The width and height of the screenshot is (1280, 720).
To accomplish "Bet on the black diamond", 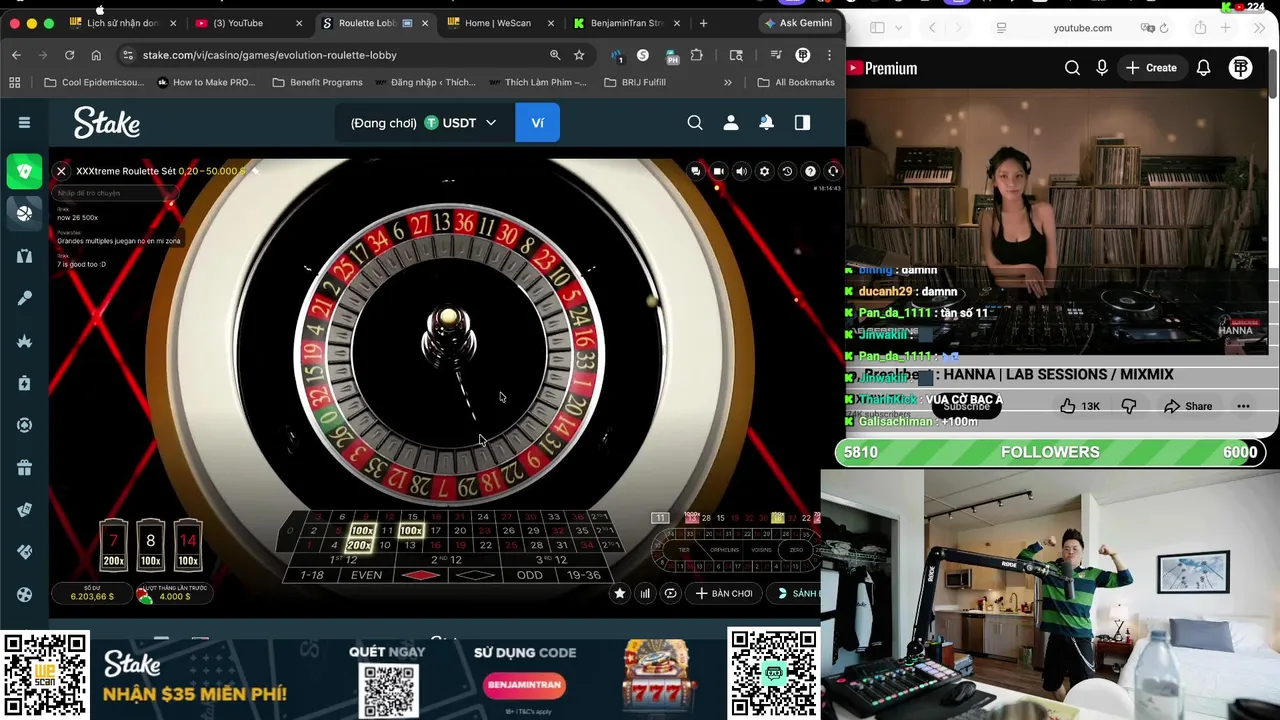I will tap(476, 575).
